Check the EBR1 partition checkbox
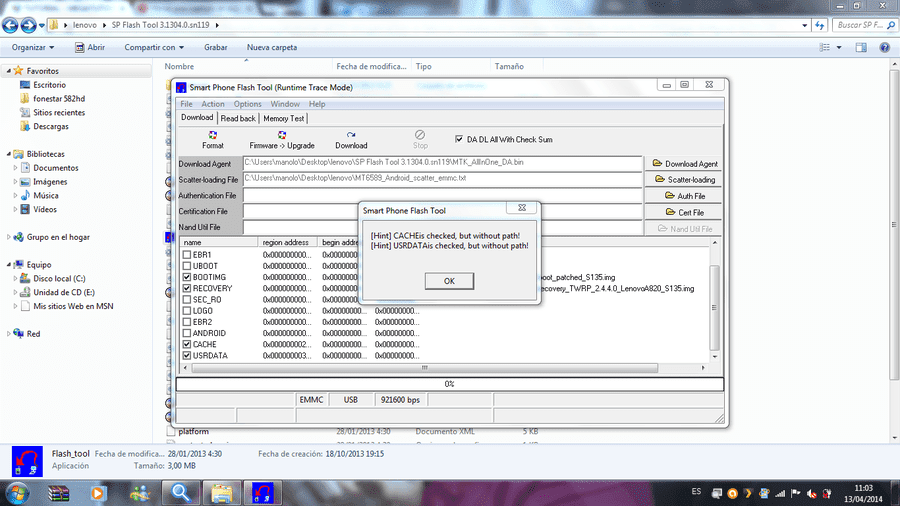The height and width of the screenshot is (506, 900). (x=187, y=255)
